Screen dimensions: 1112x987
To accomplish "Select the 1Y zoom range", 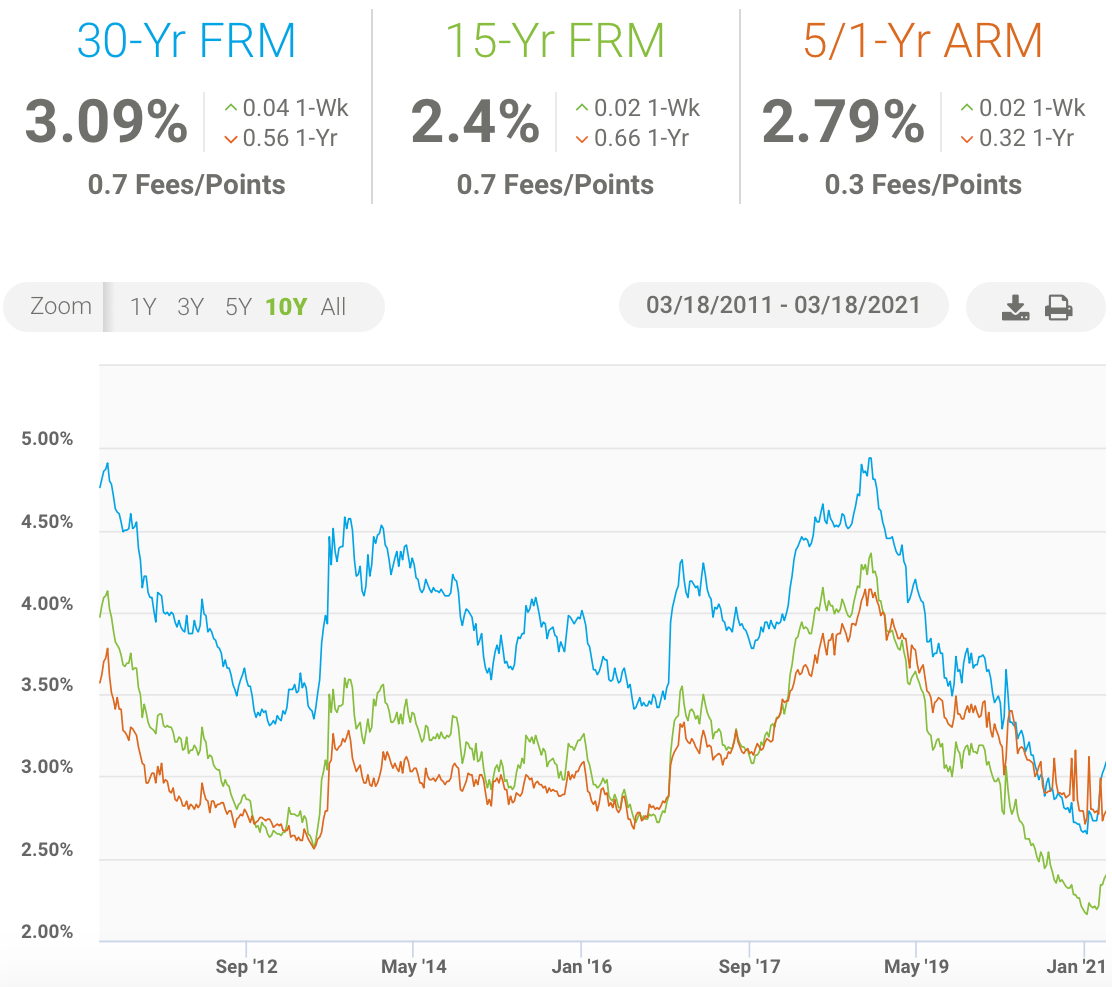I will pos(143,307).
